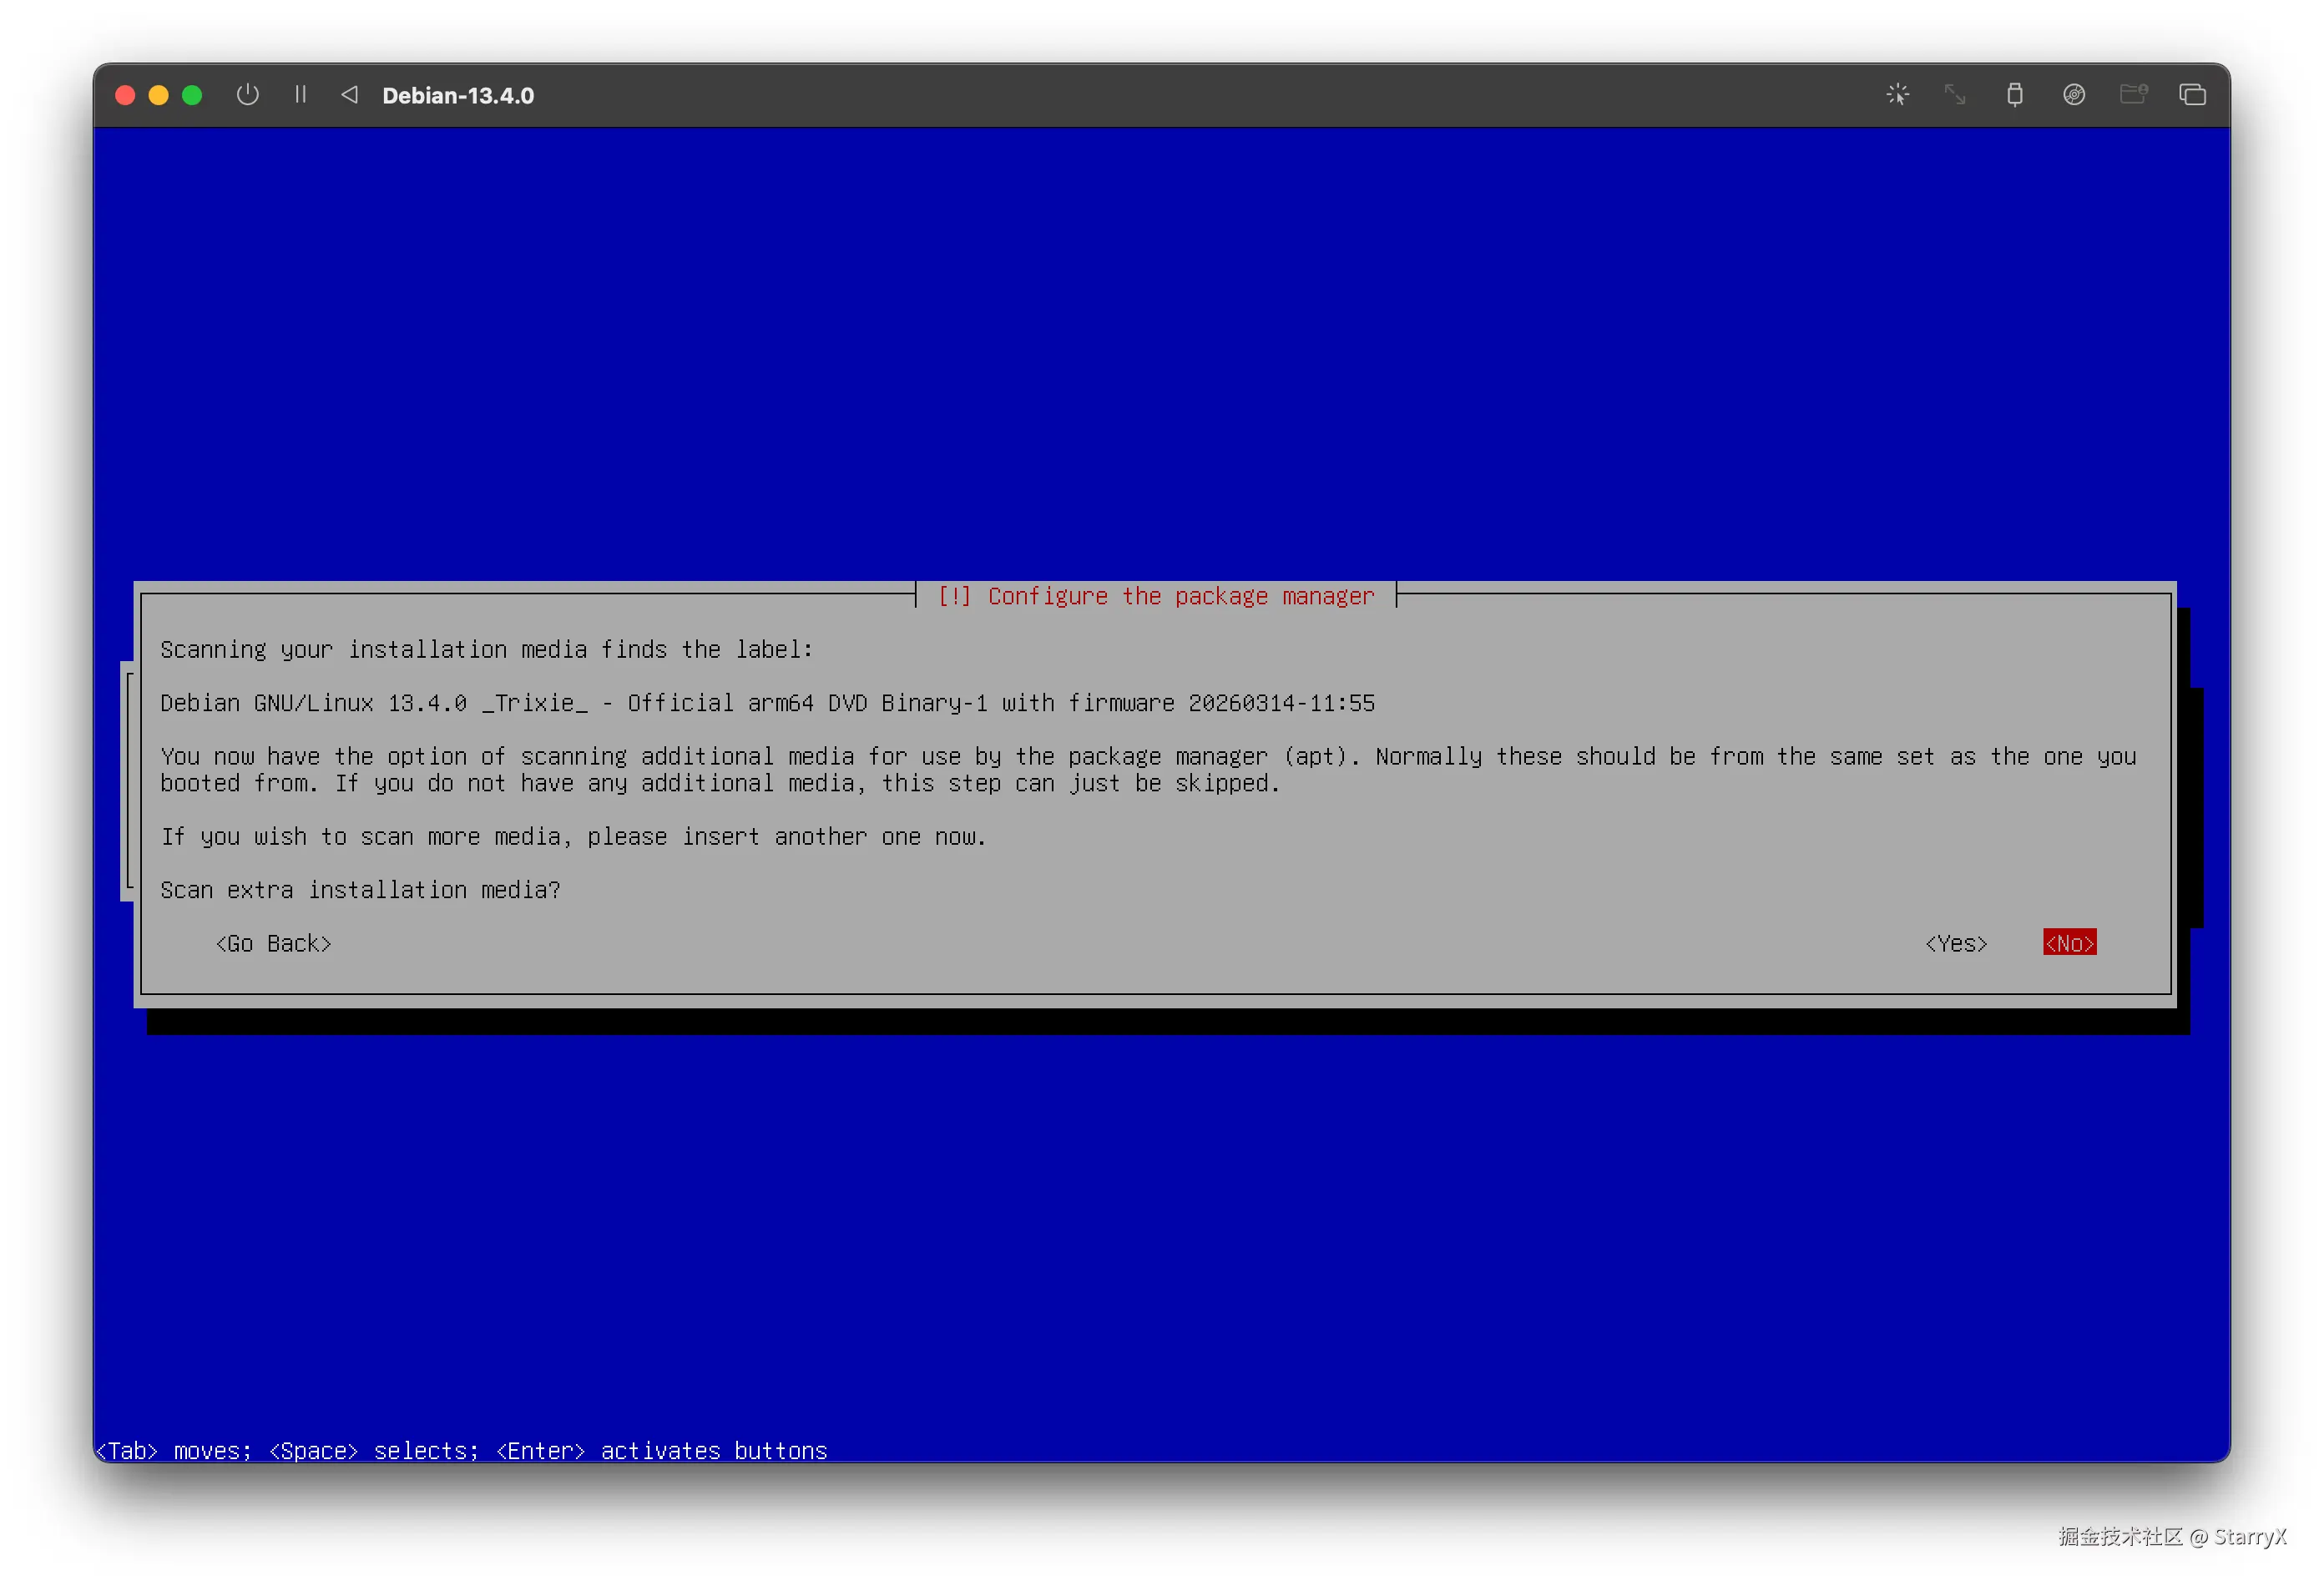
Task: Open the CD/DVD drive image menu
Action: pyautogui.click(x=2073, y=95)
